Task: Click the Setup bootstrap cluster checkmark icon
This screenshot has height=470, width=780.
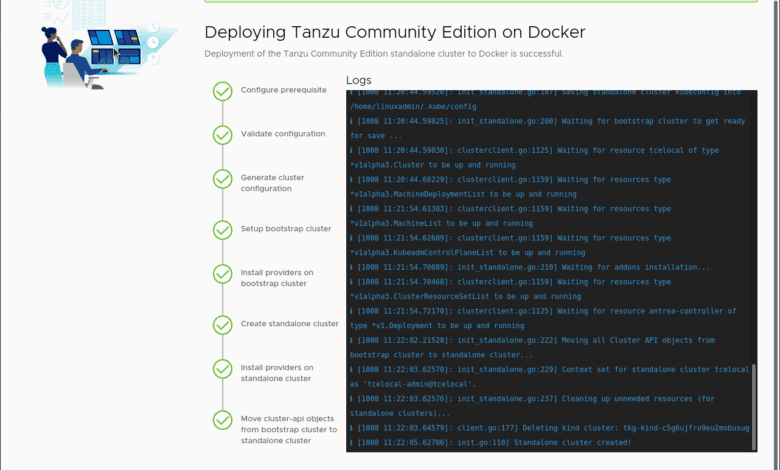Action: (x=222, y=230)
